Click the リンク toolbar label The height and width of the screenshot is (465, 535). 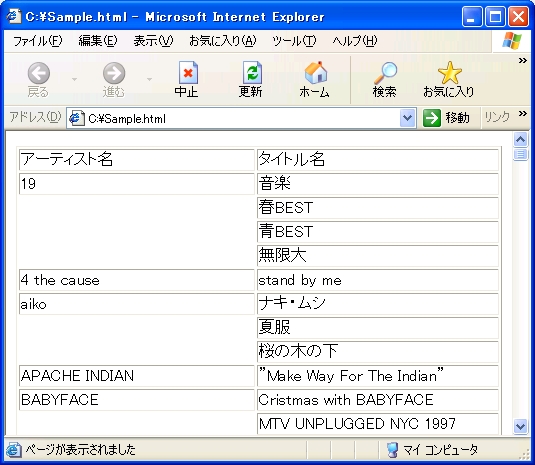point(497,117)
